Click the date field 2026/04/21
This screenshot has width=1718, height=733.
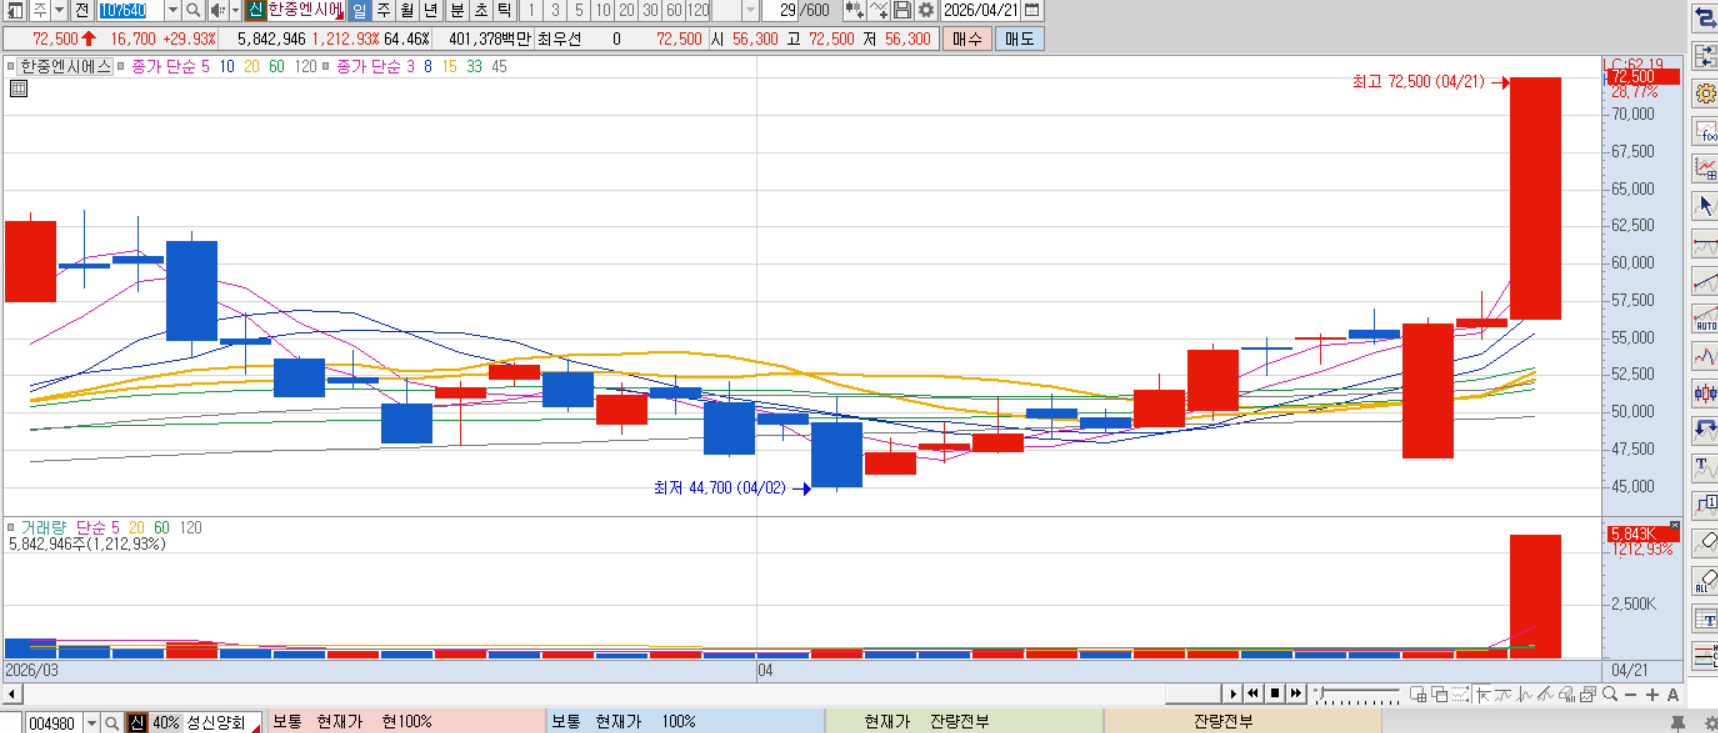click(981, 10)
